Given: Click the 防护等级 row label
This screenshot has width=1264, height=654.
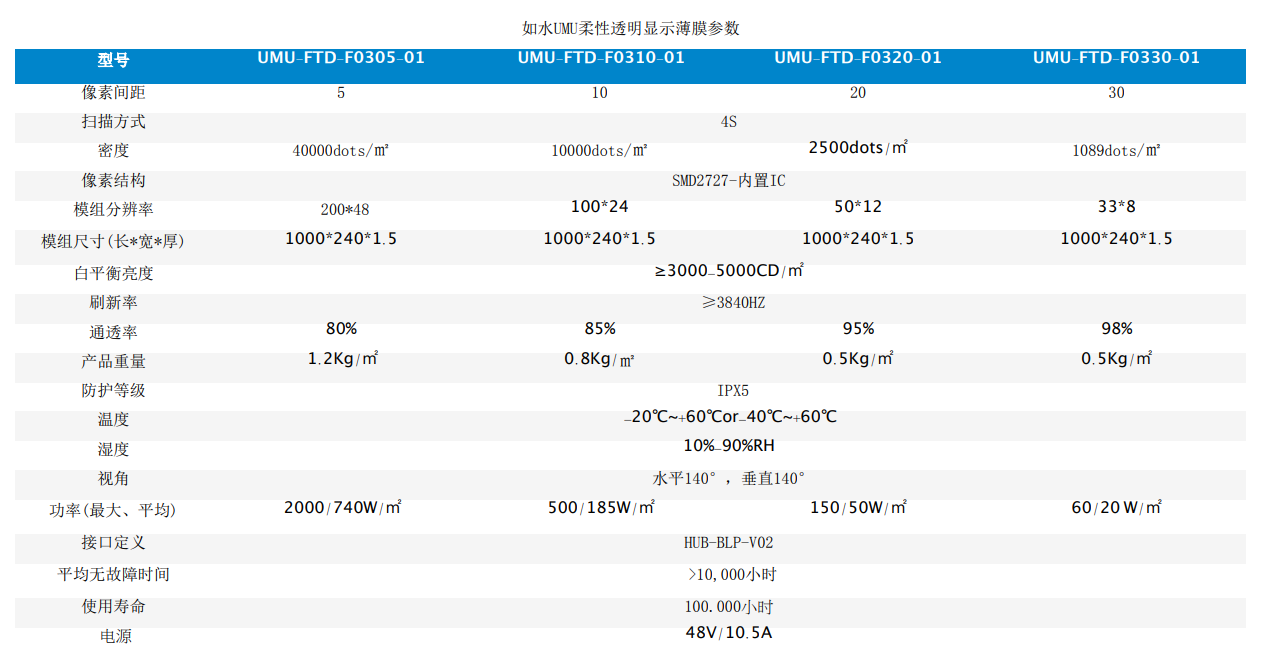Looking at the screenshot, I should click(114, 391).
